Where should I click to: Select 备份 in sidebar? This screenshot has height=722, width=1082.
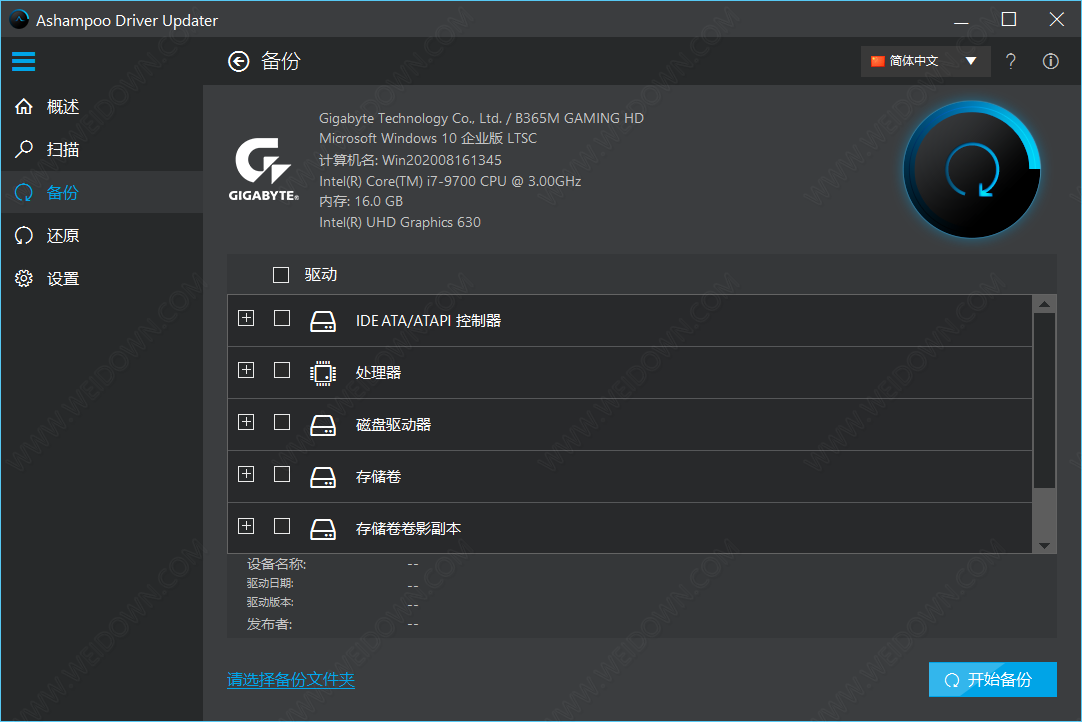point(102,193)
